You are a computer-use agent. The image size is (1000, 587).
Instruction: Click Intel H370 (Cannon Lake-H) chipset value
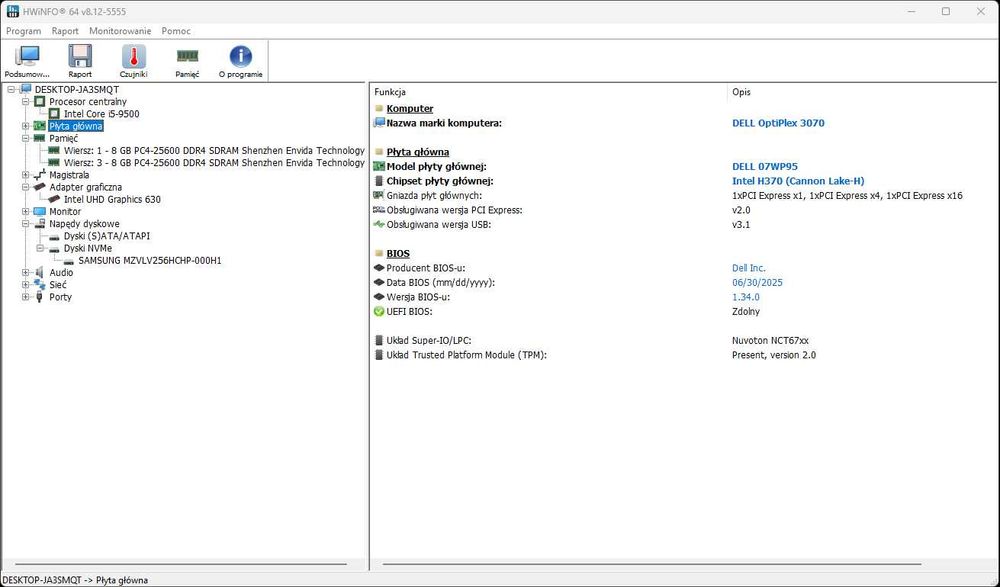click(x=798, y=181)
